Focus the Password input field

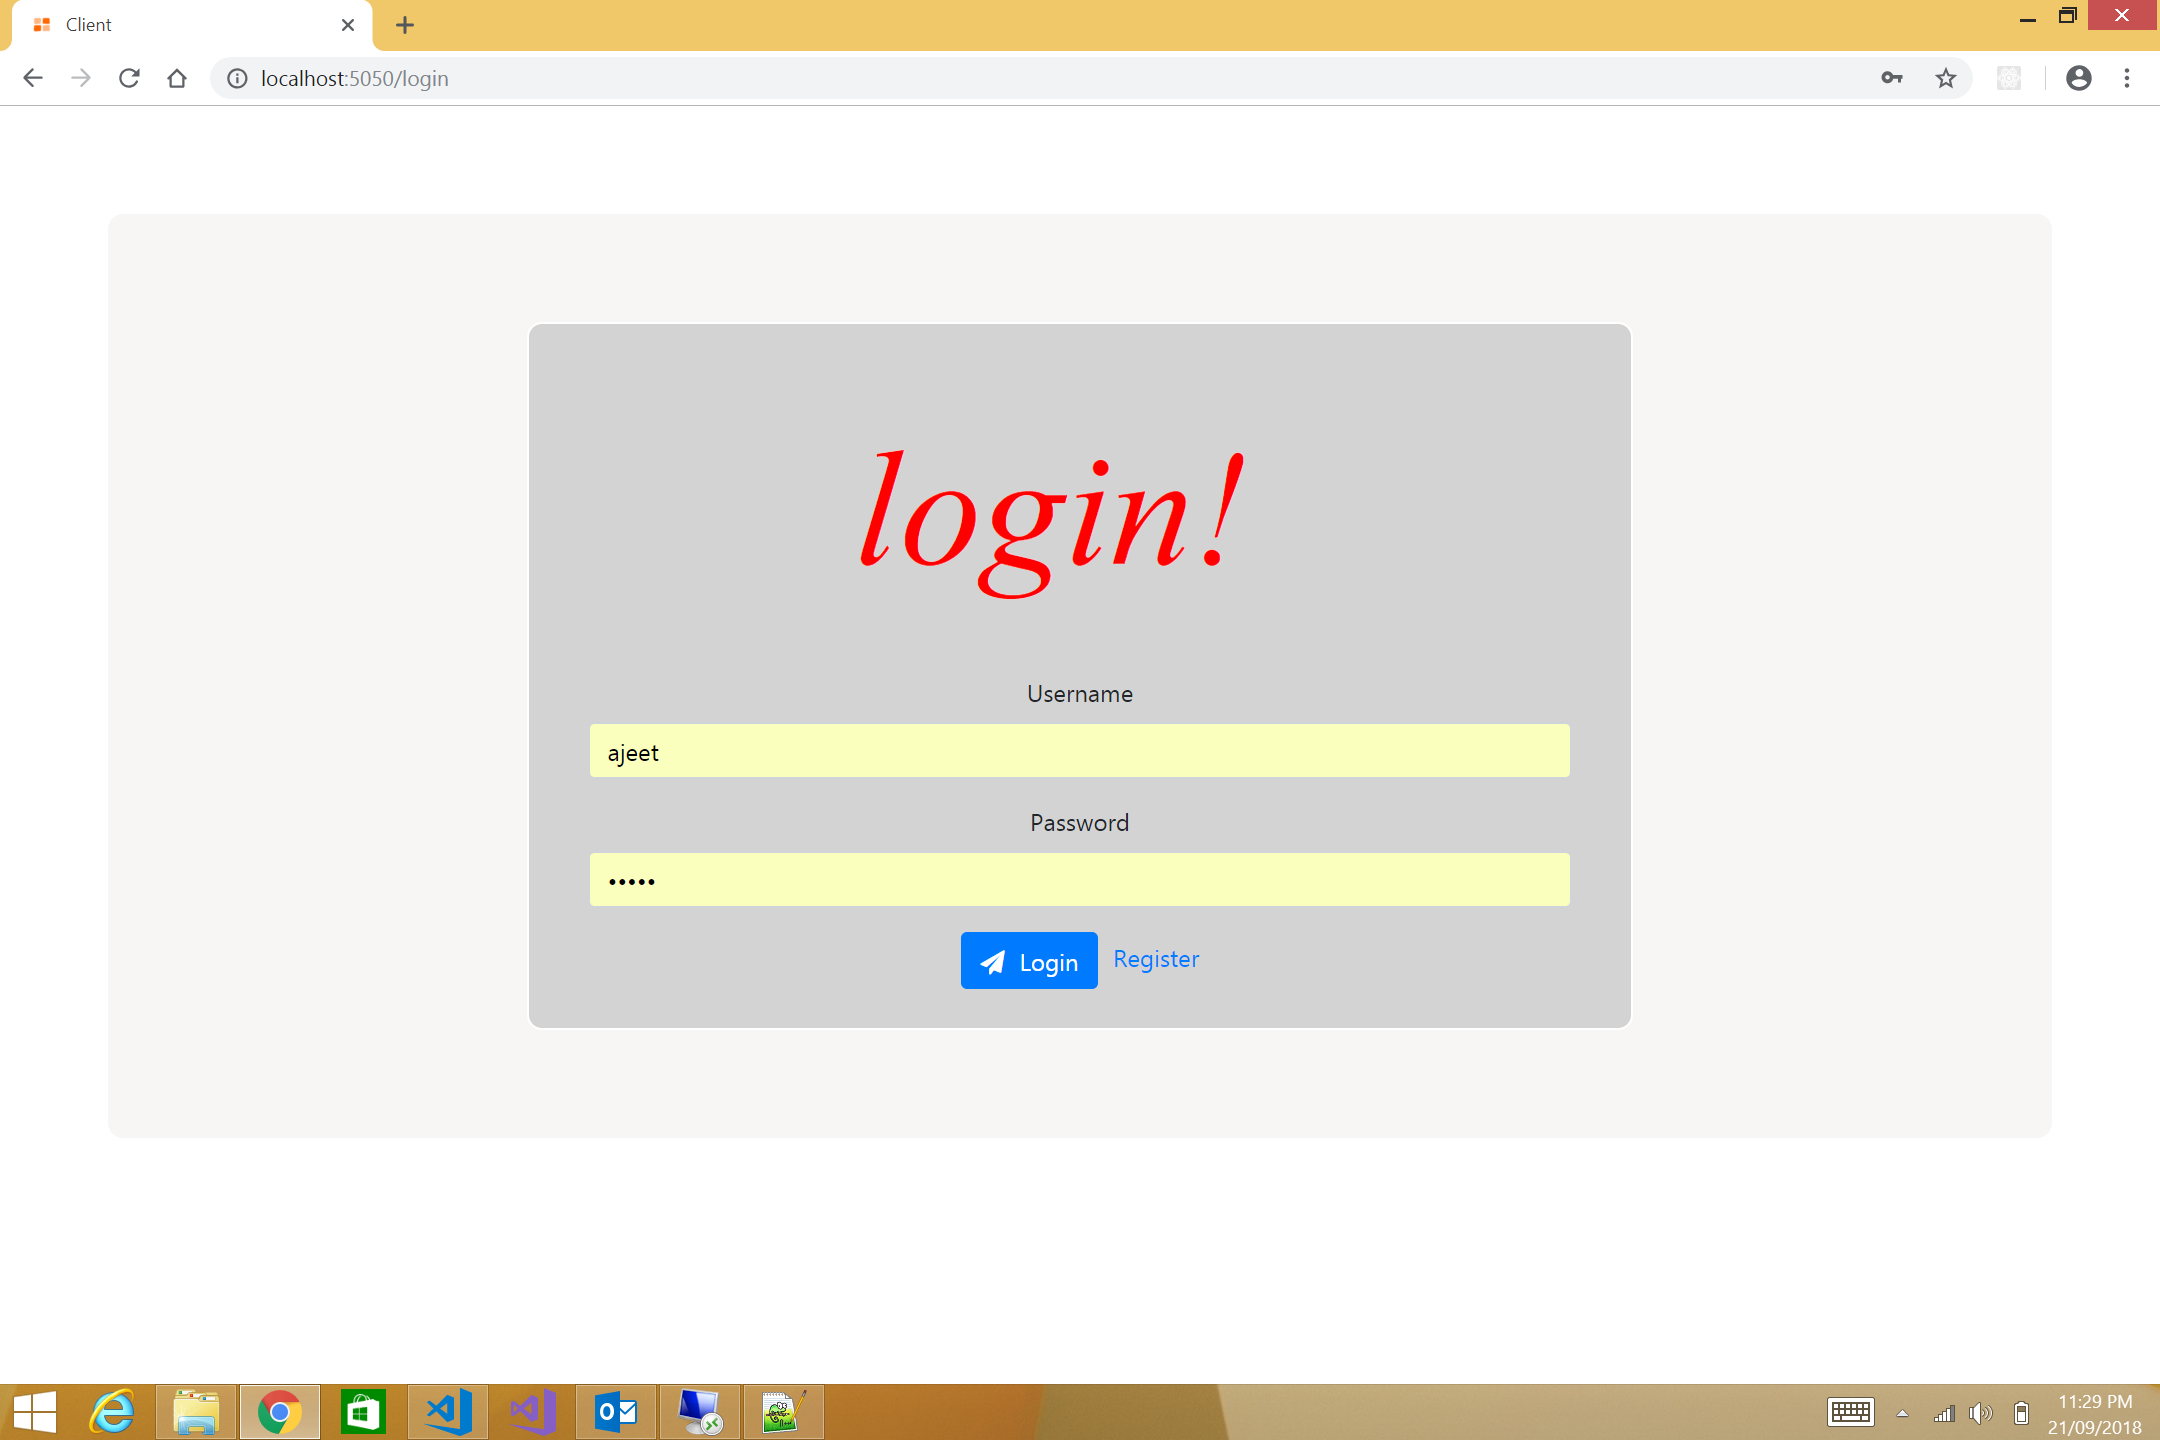pos(1079,880)
